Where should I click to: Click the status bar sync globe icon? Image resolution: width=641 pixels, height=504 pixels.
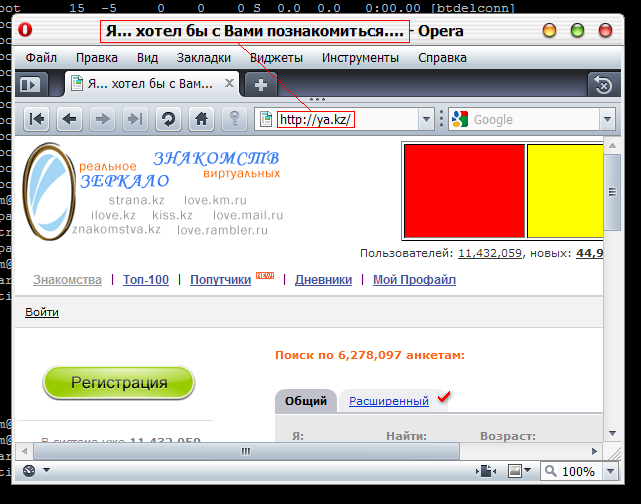click(29, 471)
